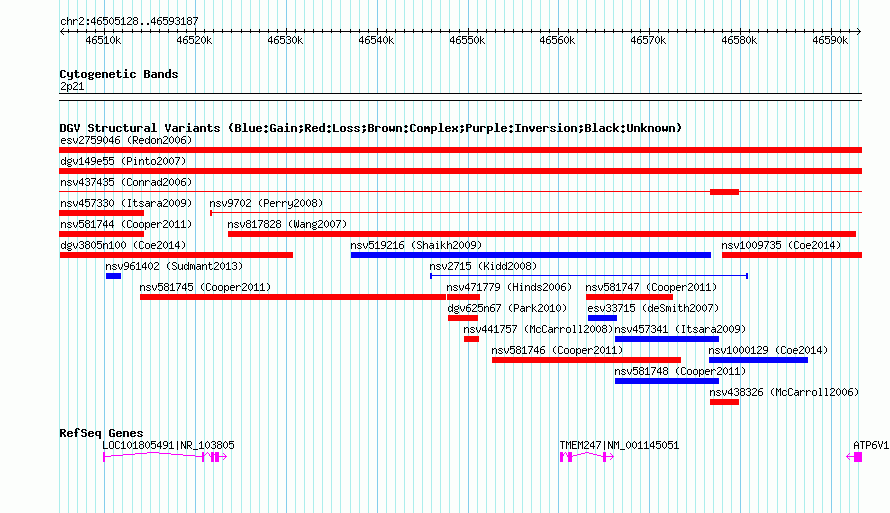890x513 pixels.
Task: Click the 46590k ruler tick label
Action: [x=830, y=40]
